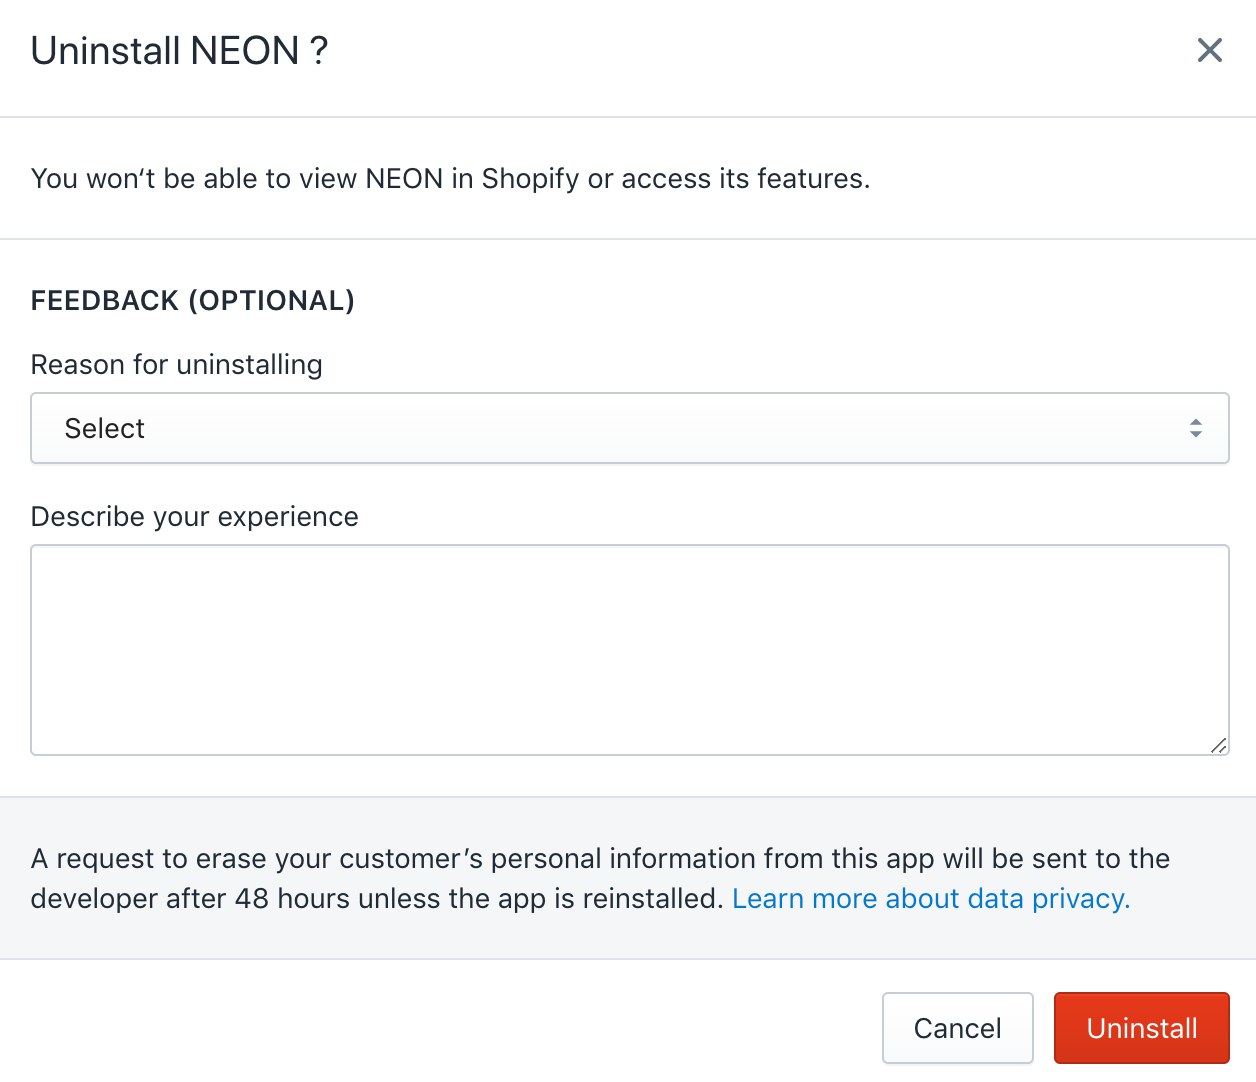
Task: Close the Uninstall NEON dialog with the X
Action: [x=1210, y=50]
